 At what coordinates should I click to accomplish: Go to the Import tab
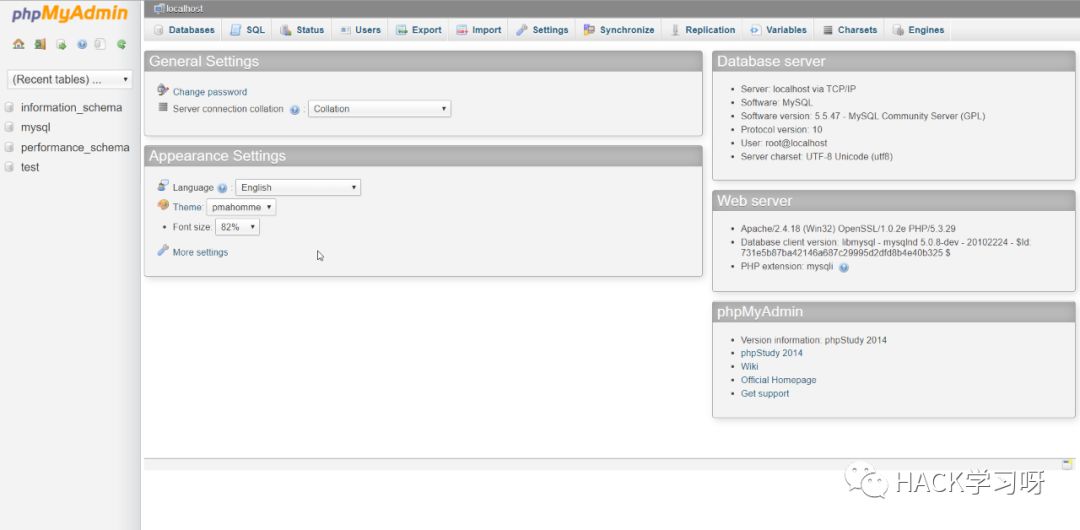coord(479,30)
